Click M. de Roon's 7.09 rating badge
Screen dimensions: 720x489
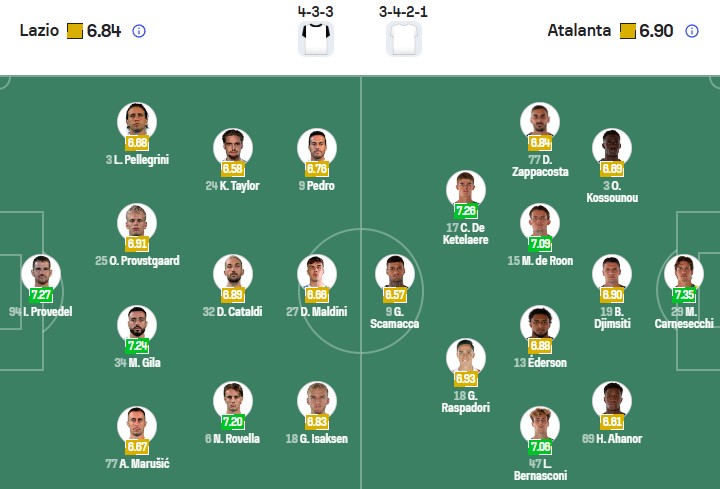pyautogui.click(x=540, y=243)
